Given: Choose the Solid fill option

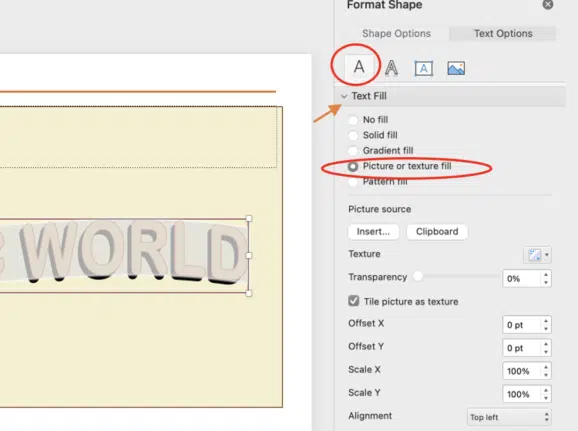Looking at the screenshot, I should point(353,135).
